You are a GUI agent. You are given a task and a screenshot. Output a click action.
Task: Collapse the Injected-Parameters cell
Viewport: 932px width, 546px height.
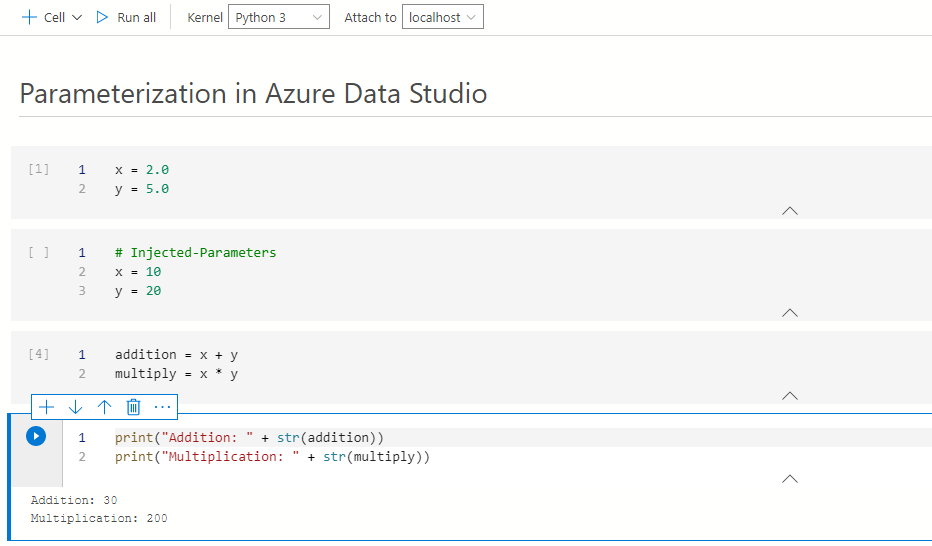[789, 313]
